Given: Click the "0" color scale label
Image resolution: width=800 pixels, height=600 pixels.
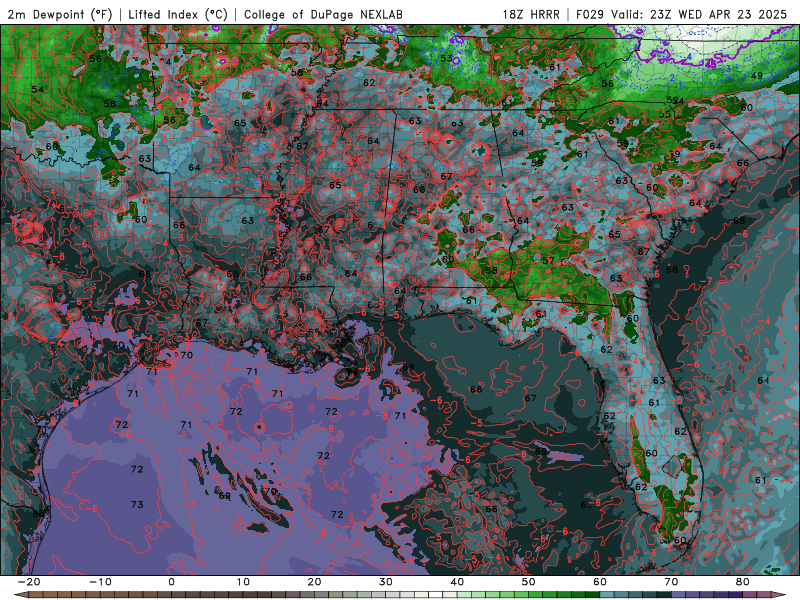Looking at the screenshot, I should (x=171, y=582).
